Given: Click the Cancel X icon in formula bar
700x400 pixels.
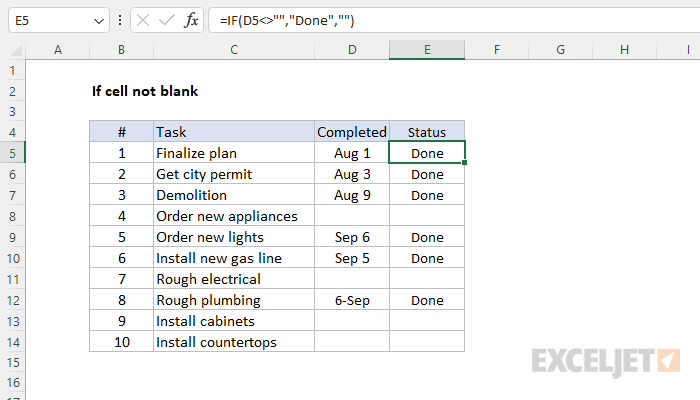Looking at the screenshot, I should [x=143, y=20].
